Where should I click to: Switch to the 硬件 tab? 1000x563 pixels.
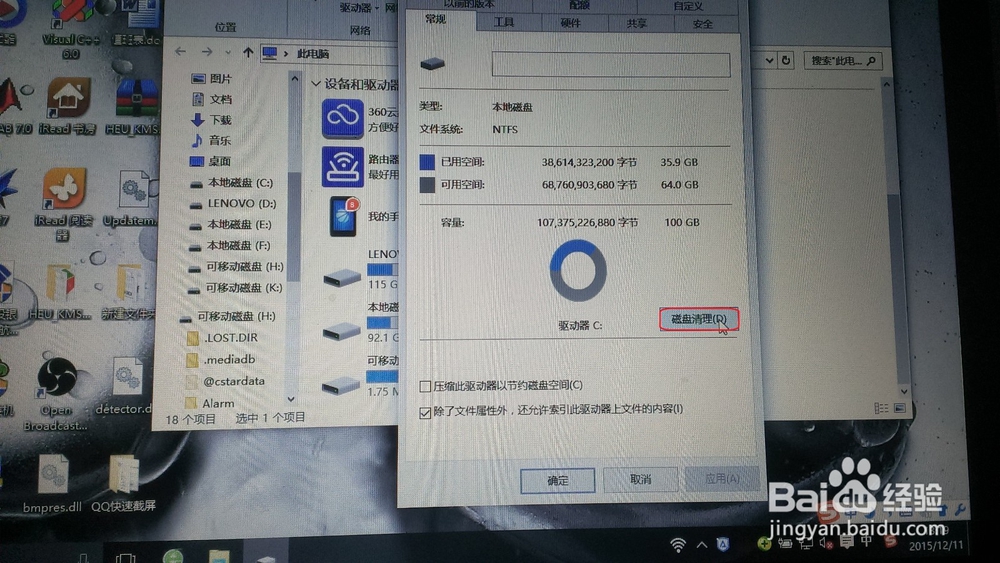570,23
